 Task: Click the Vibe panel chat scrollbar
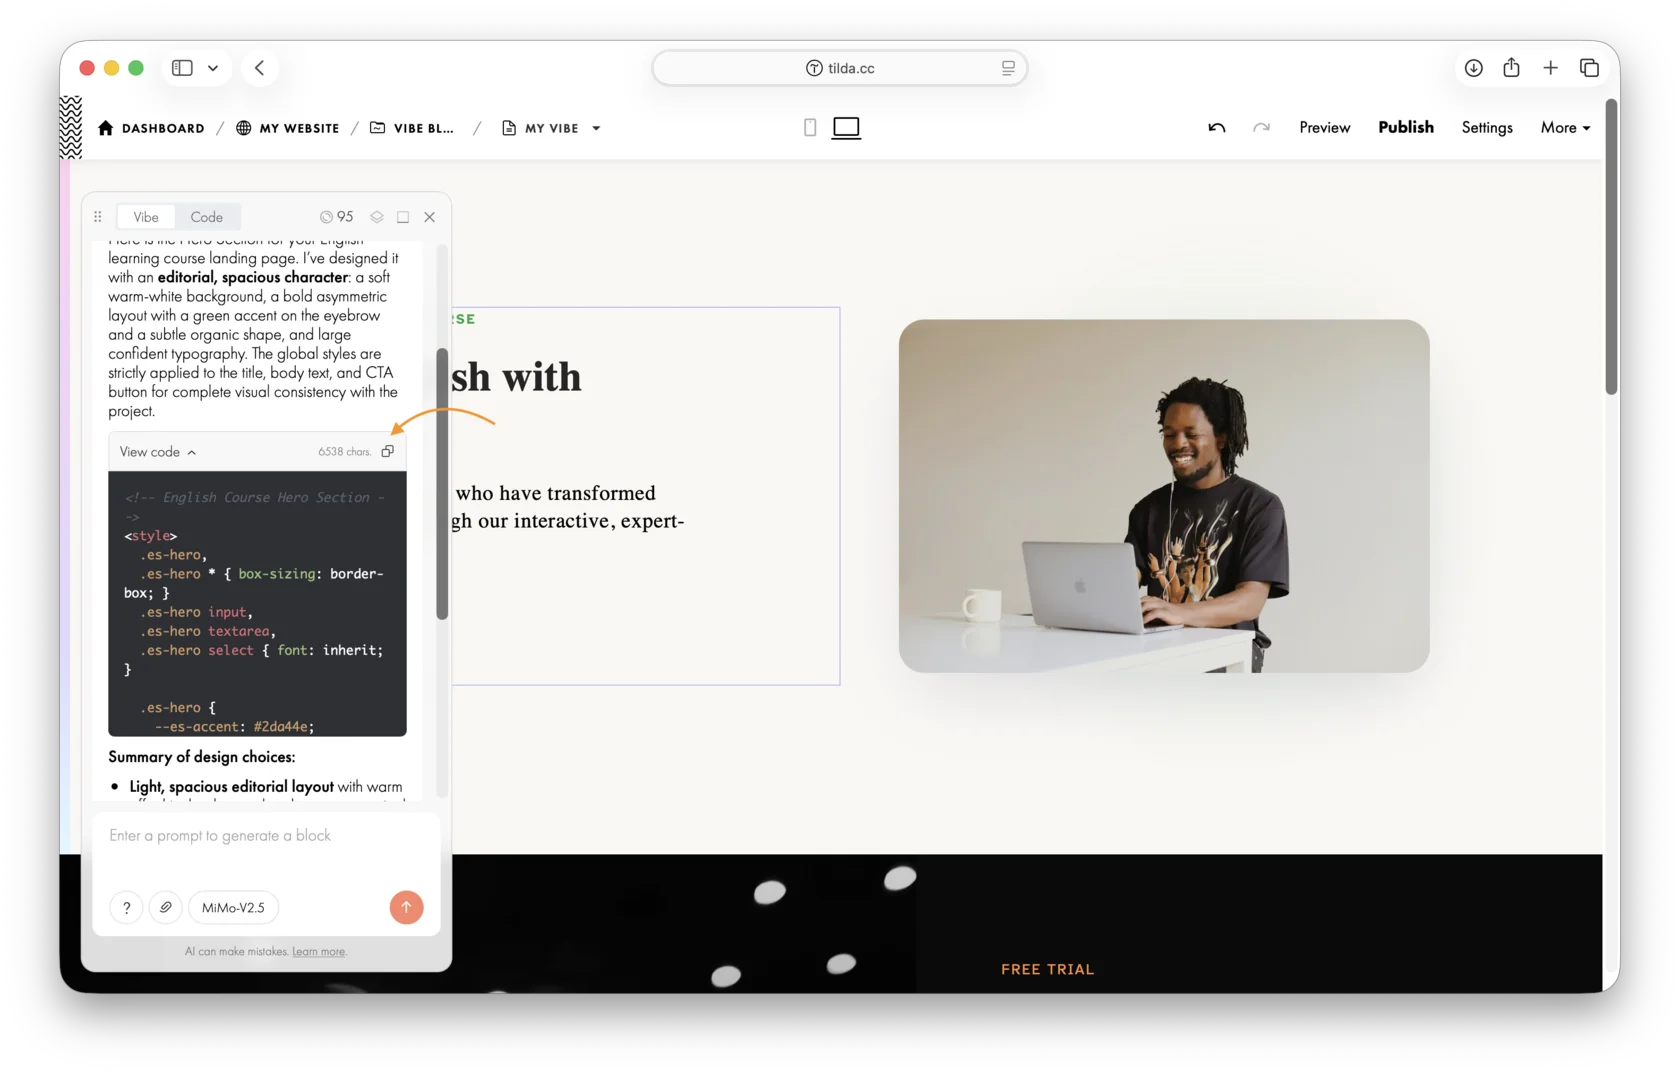pos(442,483)
